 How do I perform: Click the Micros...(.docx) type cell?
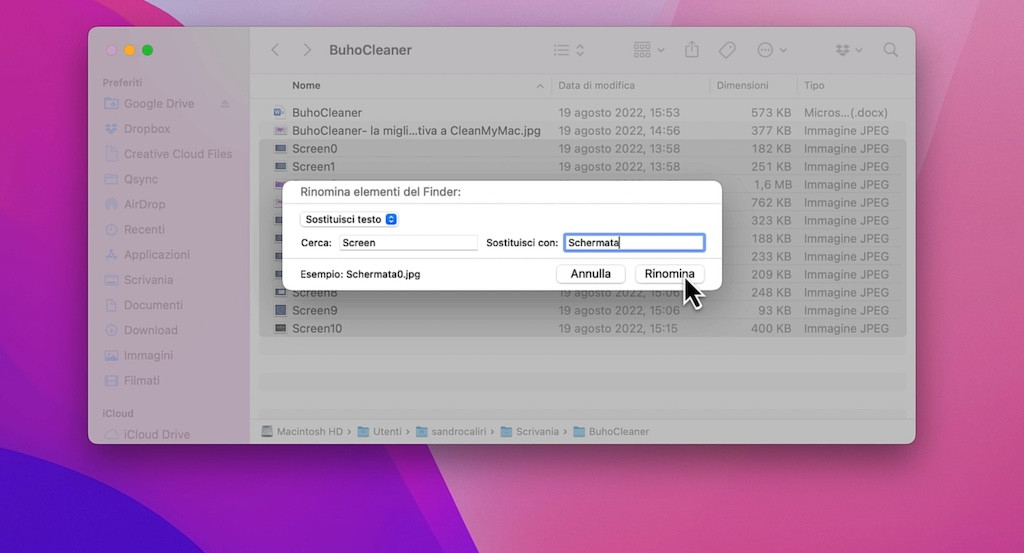click(846, 112)
